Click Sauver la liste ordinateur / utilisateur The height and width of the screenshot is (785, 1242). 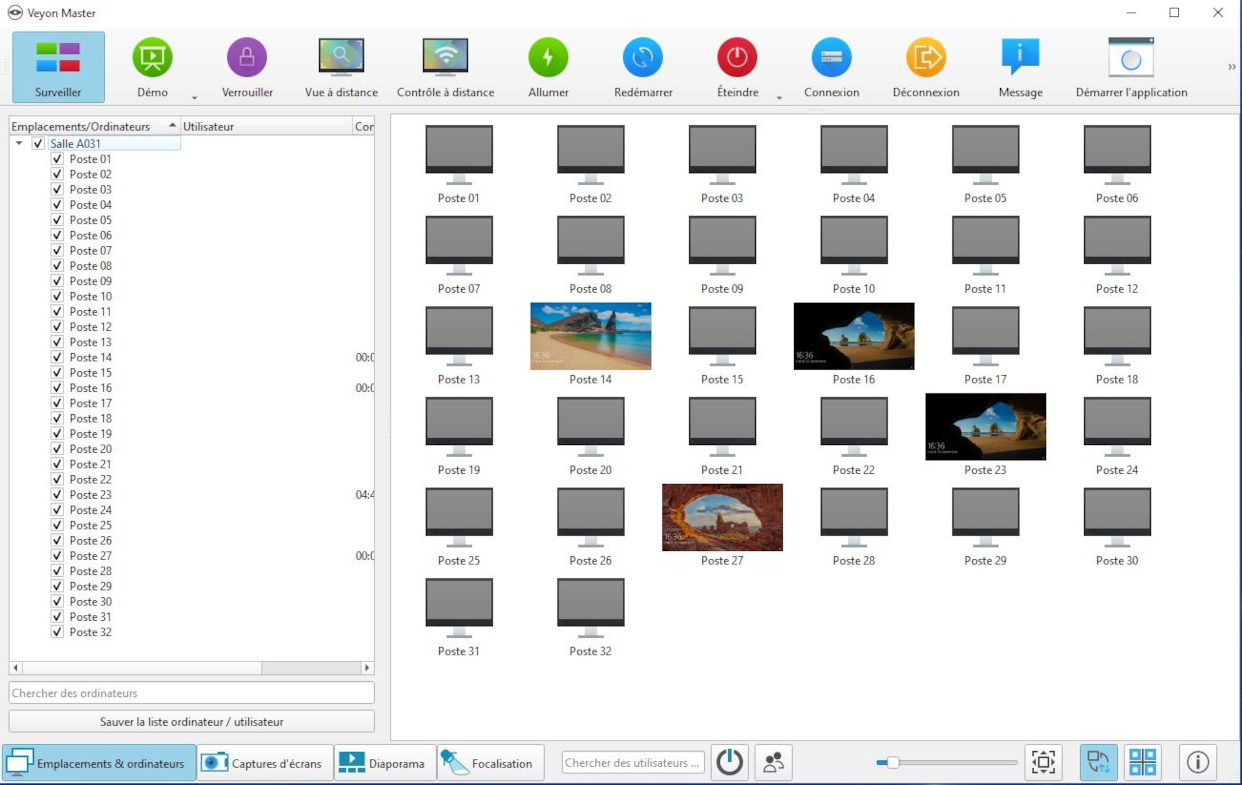192,721
